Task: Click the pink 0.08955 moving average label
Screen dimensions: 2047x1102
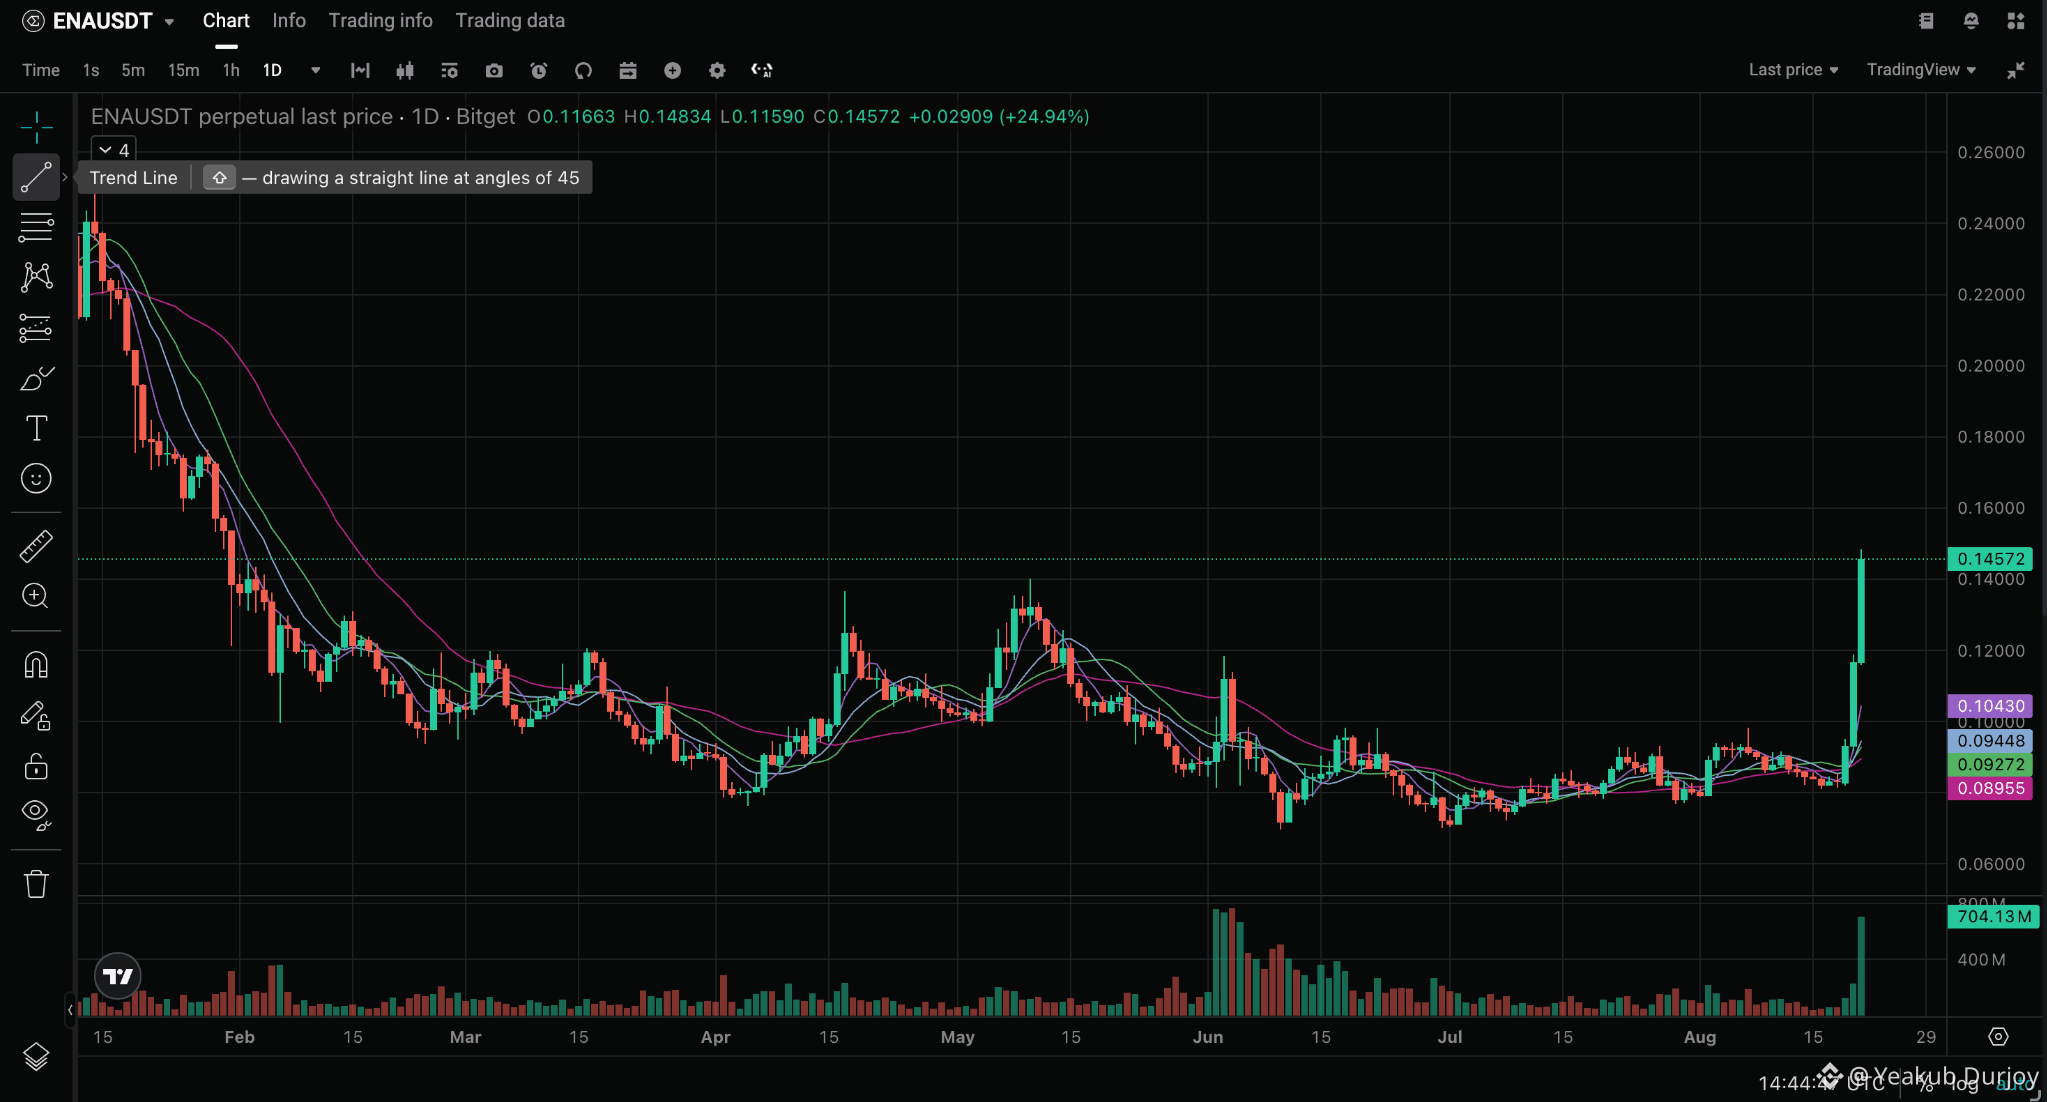Action: point(1990,788)
